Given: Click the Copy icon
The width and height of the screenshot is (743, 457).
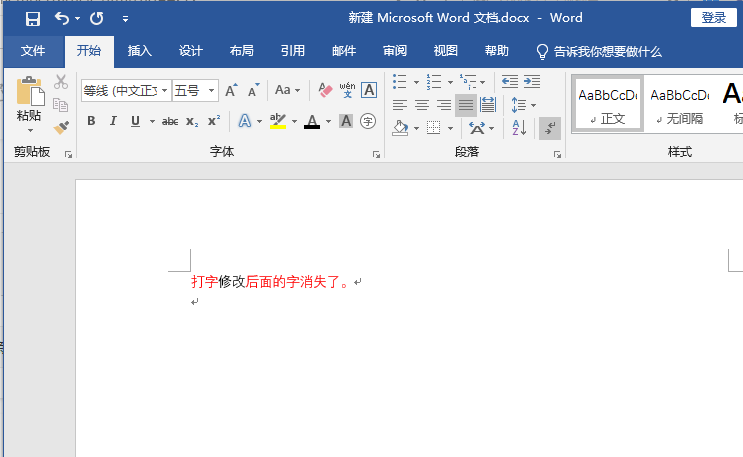Looking at the screenshot, I should [60, 105].
